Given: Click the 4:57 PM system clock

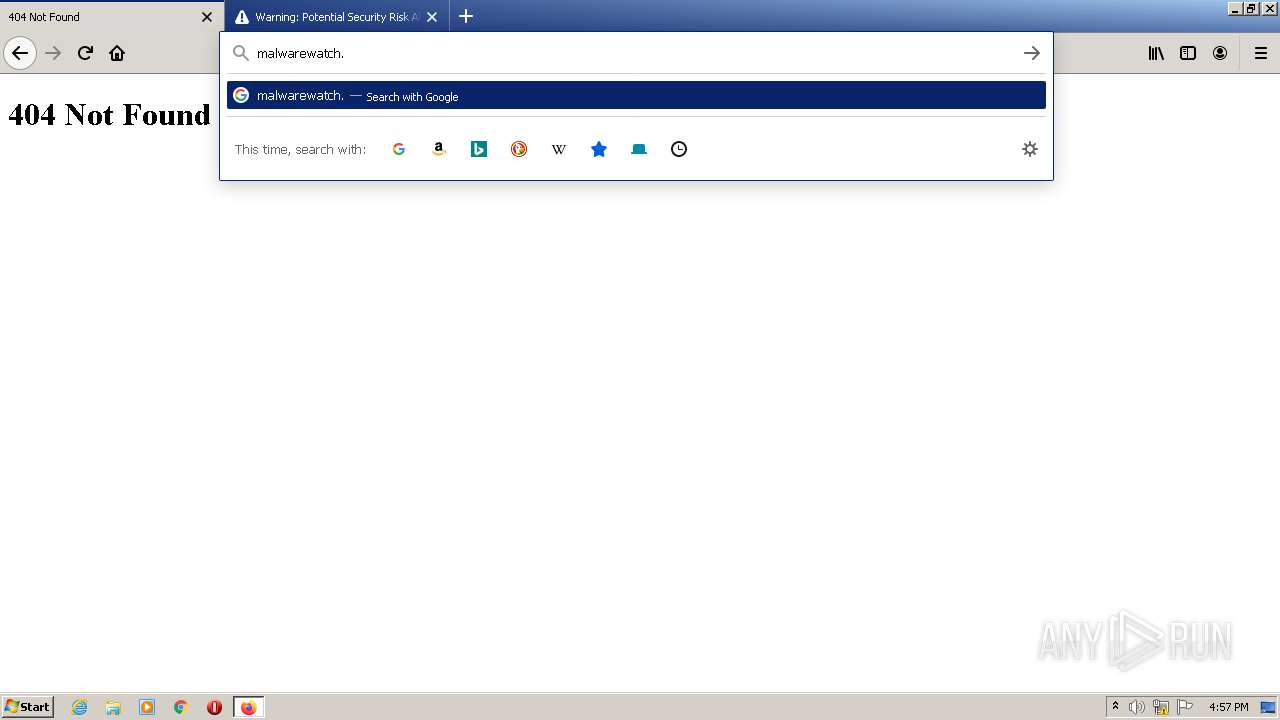Looking at the screenshot, I should click(x=1228, y=707).
